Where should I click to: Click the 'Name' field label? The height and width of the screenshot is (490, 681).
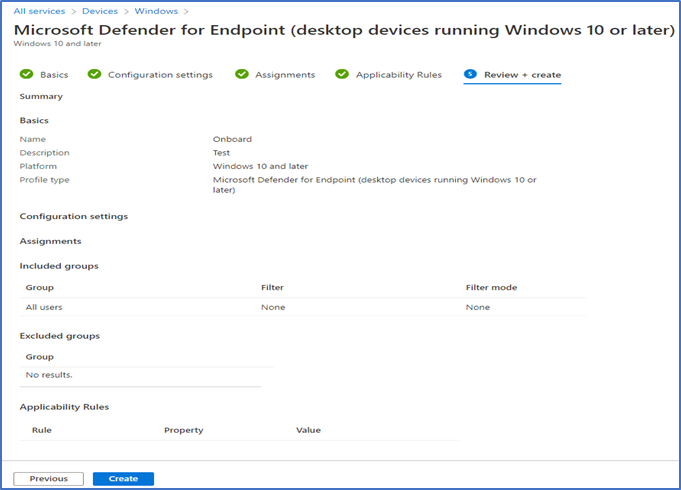[x=33, y=139]
